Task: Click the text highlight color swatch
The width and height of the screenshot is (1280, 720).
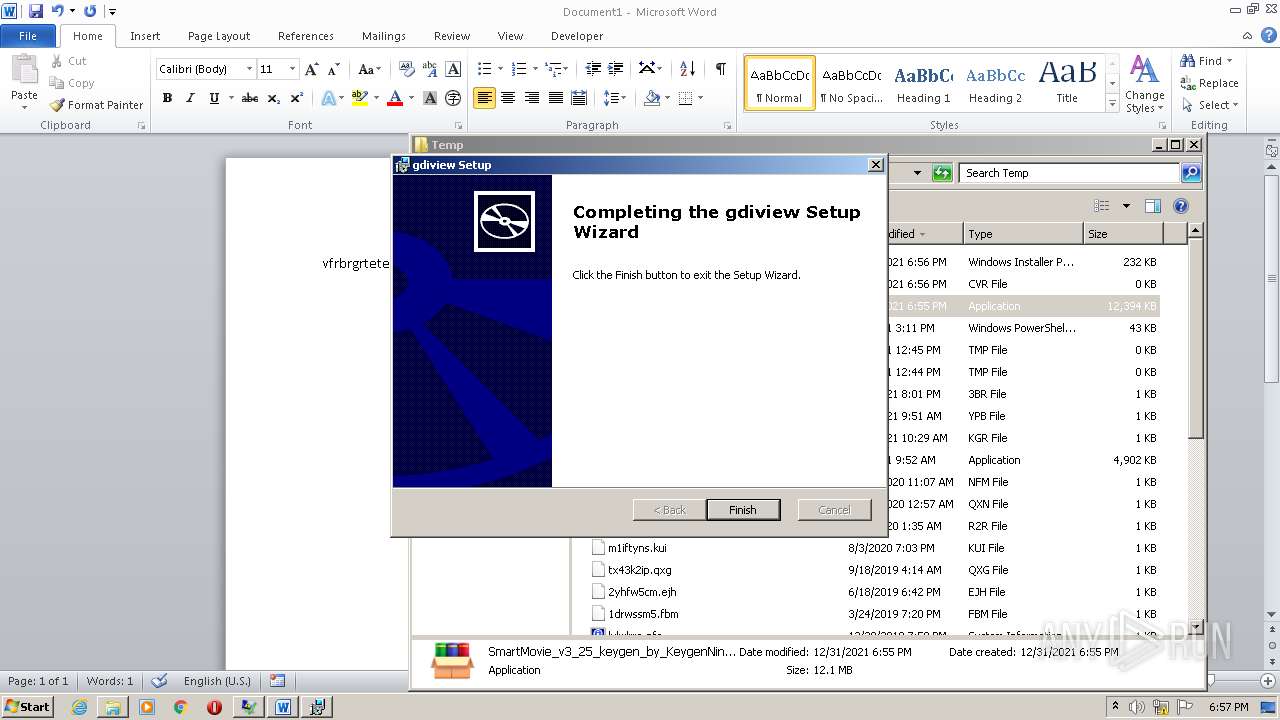Action: tap(360, 98)
